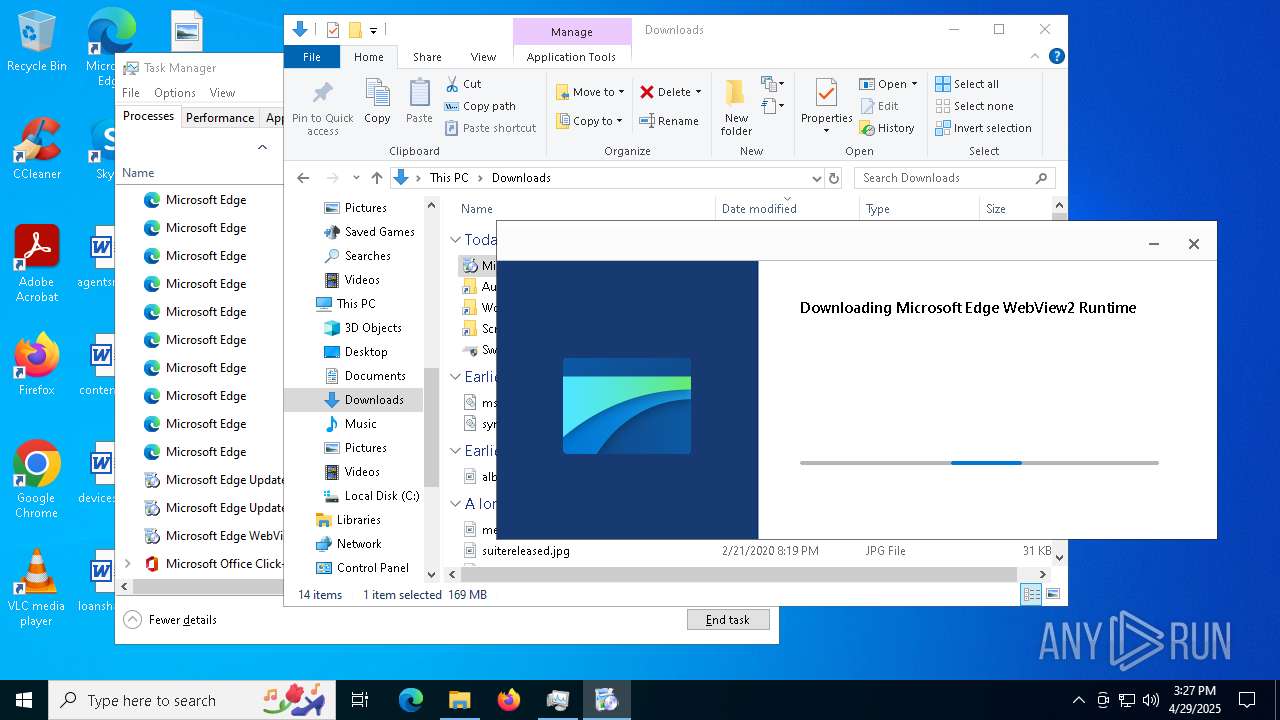Click the Paste ribbon icon
The height and width of the screenshot is (720, 1280).
click(419, 101)
